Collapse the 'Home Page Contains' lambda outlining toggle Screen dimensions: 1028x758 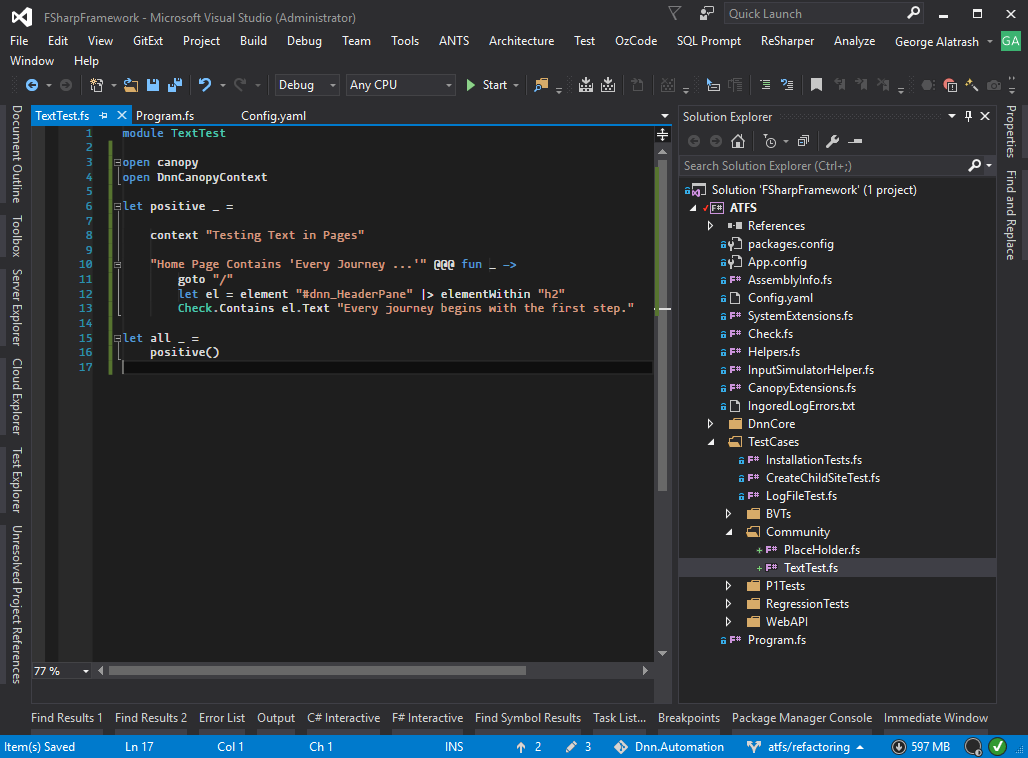117,265
